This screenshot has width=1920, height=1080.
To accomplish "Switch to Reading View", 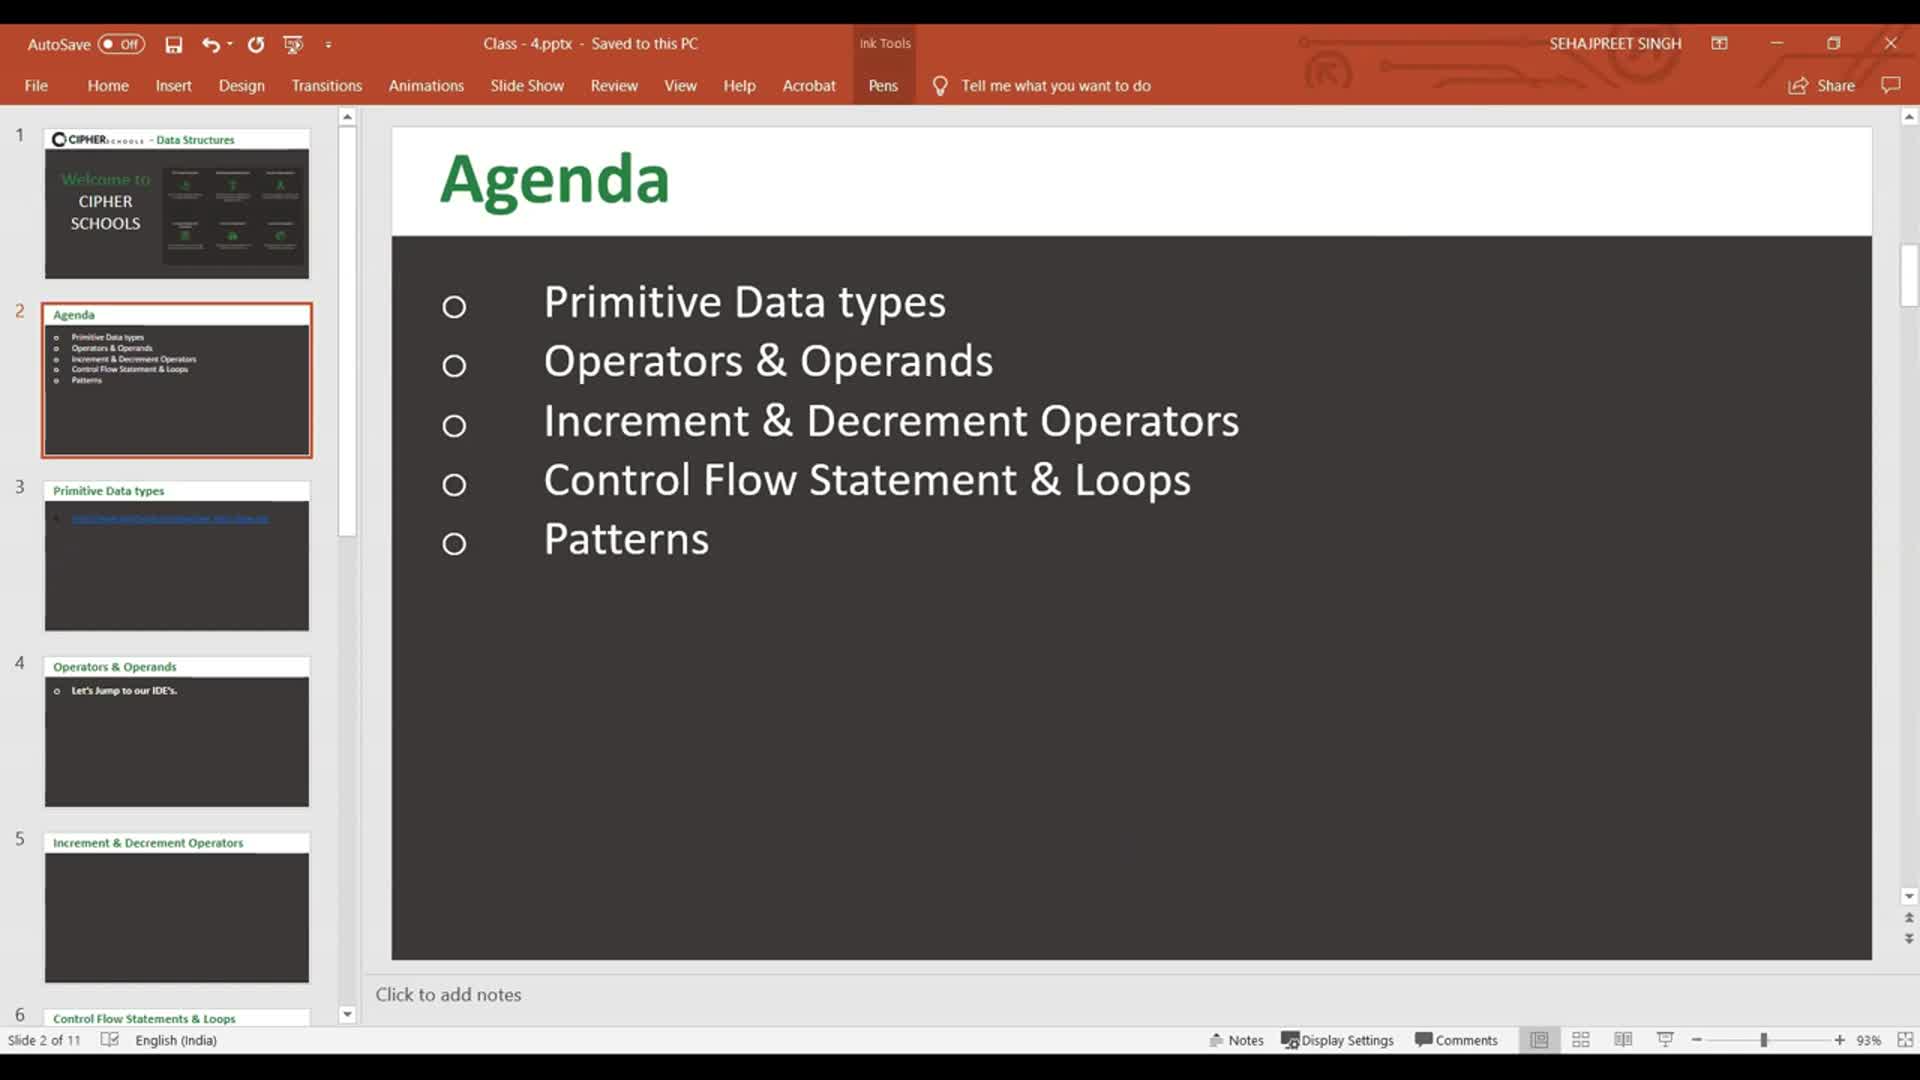I will pyautogui.click(x=1623, y=1040).
